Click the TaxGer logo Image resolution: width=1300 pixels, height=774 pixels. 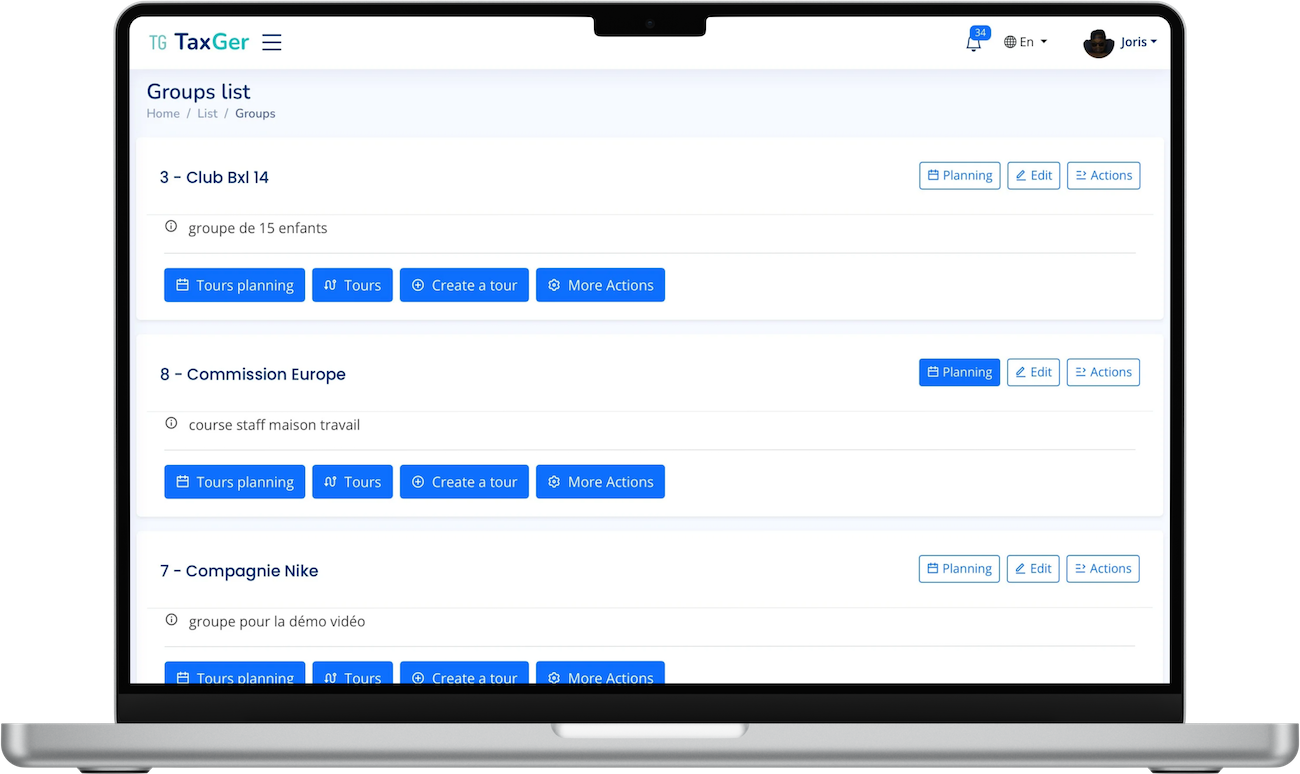(198, 42)
